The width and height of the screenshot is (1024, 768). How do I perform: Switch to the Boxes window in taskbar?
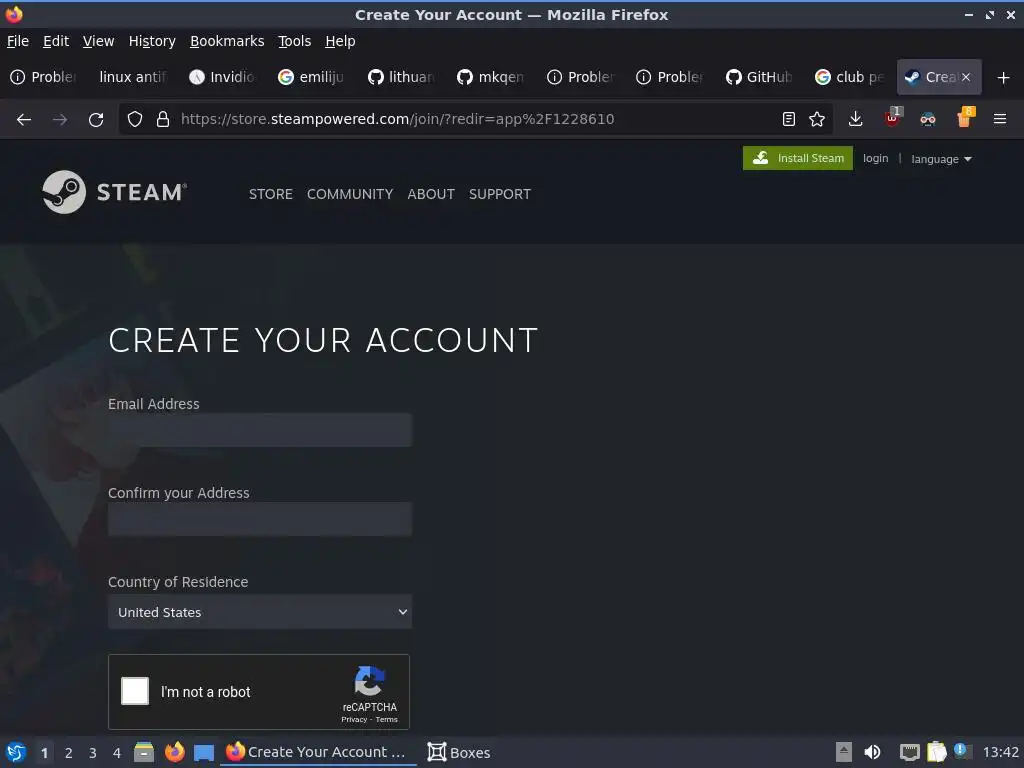click(x=458, y=752)
